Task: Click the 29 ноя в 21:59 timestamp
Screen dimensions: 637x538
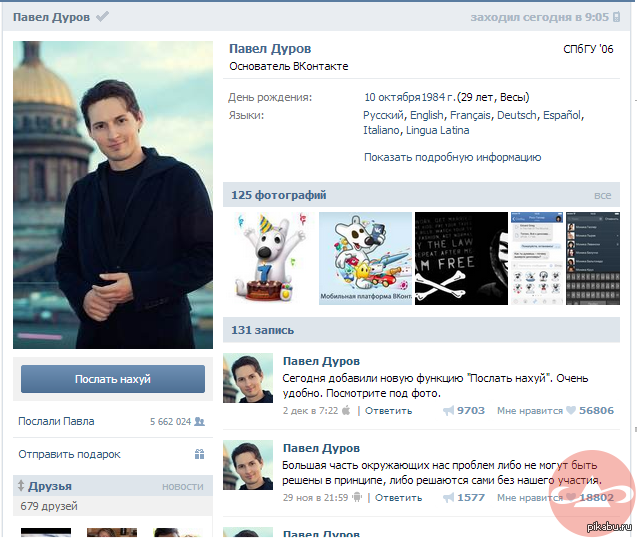Action: [316, 498]
